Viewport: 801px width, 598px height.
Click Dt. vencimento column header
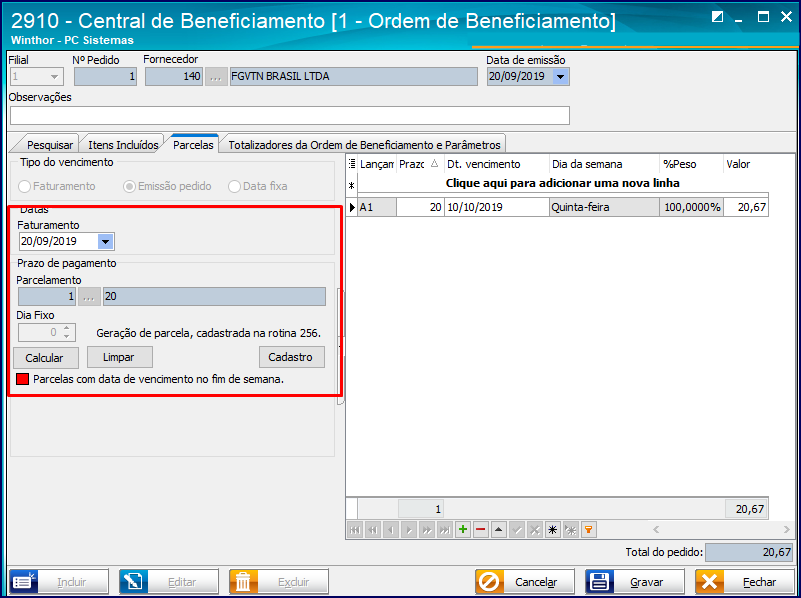point(497,164)
